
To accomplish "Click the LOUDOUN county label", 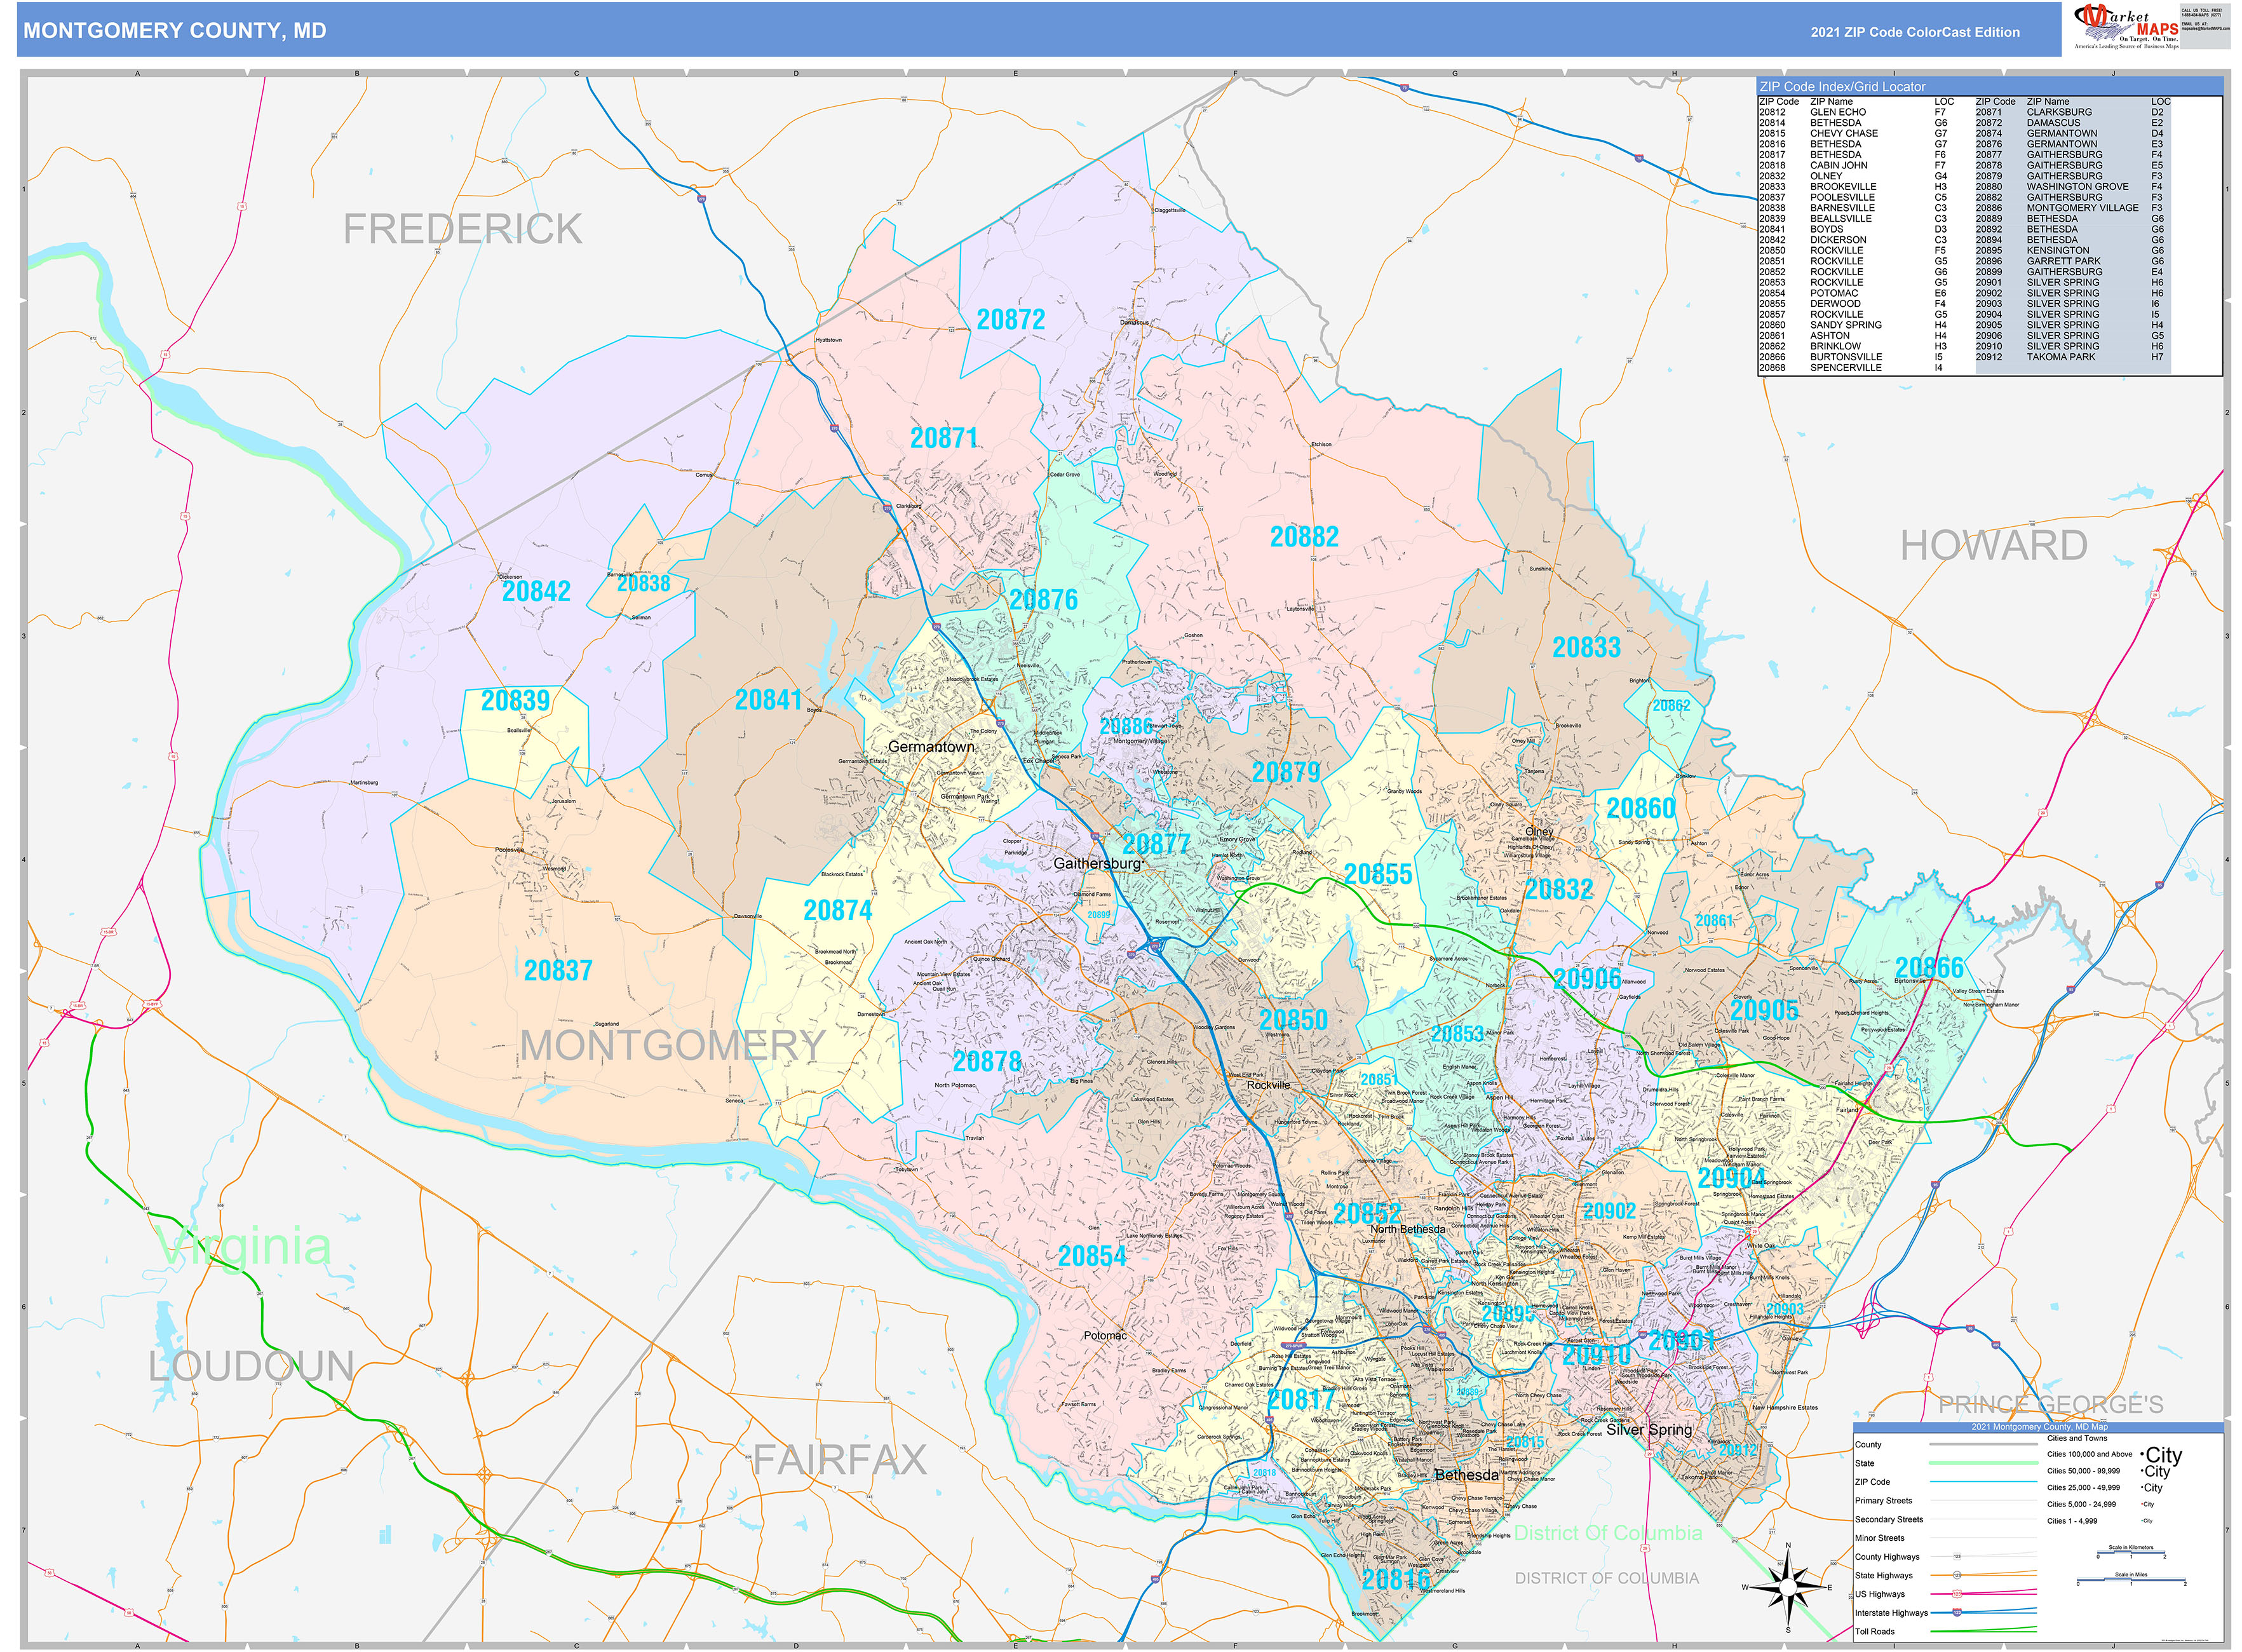I will click(x=252, y=1366).
